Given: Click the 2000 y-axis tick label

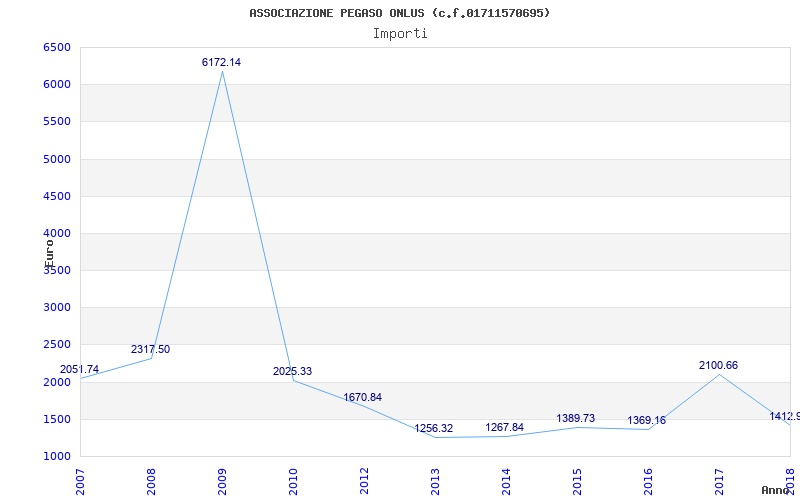Looking at the screenshot, I should point(57,382).
